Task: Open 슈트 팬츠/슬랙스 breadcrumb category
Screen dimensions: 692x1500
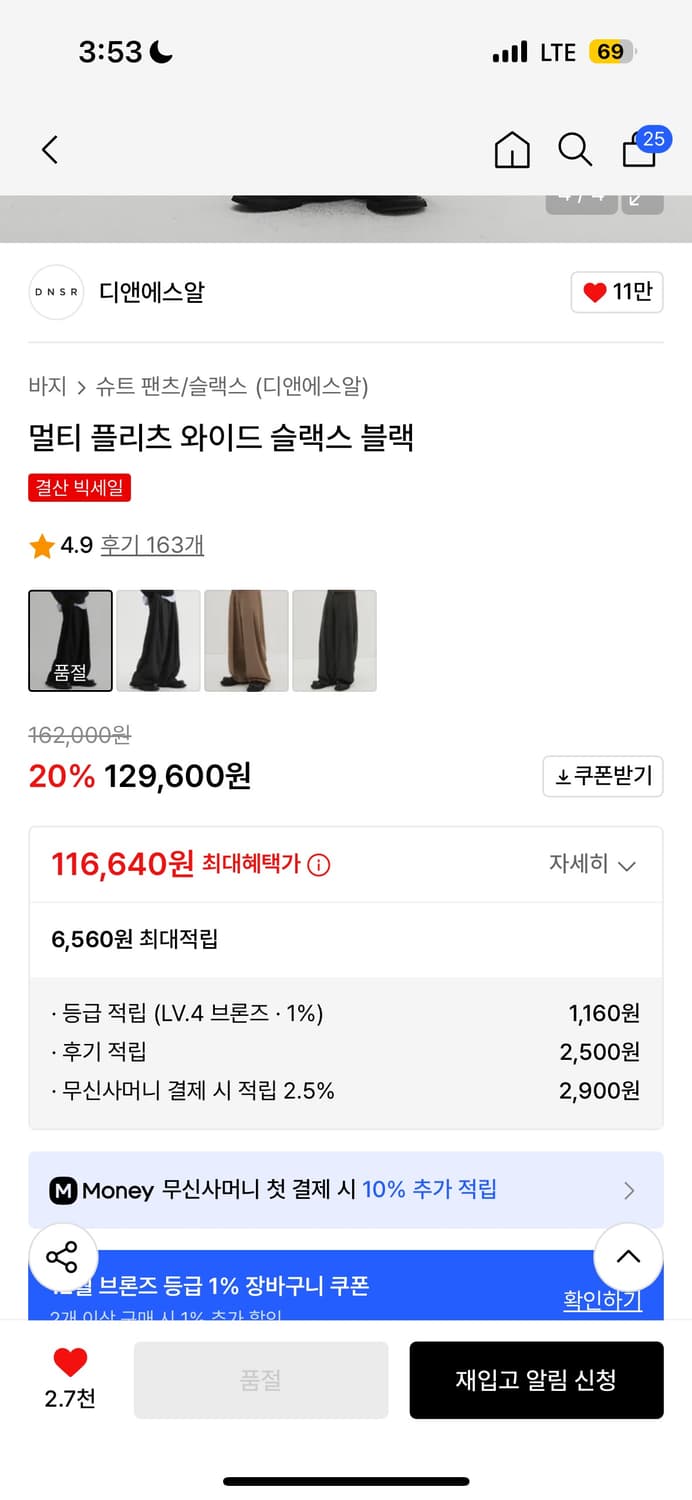Action: pyautogui.click(x=161, y=385)
